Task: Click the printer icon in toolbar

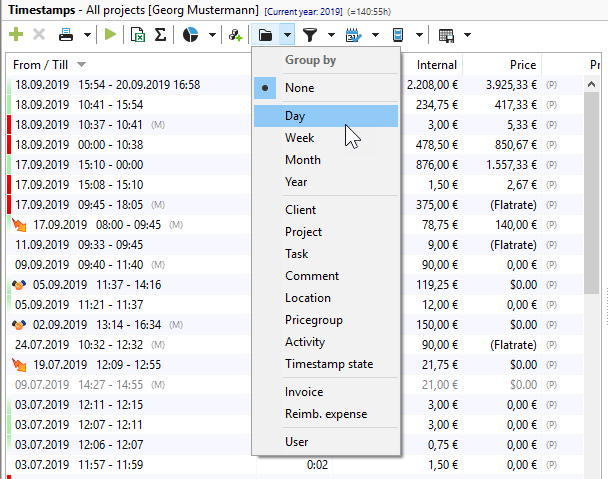Action: [x=65, y=35]
